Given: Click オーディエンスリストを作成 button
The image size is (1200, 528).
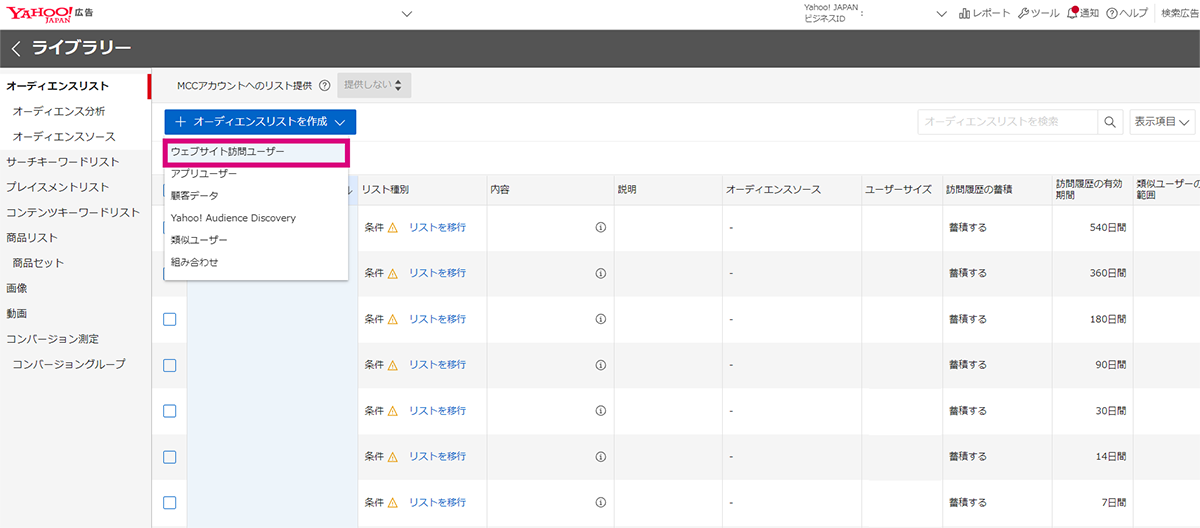Looking at the screenshot, I should pos(260,122).
